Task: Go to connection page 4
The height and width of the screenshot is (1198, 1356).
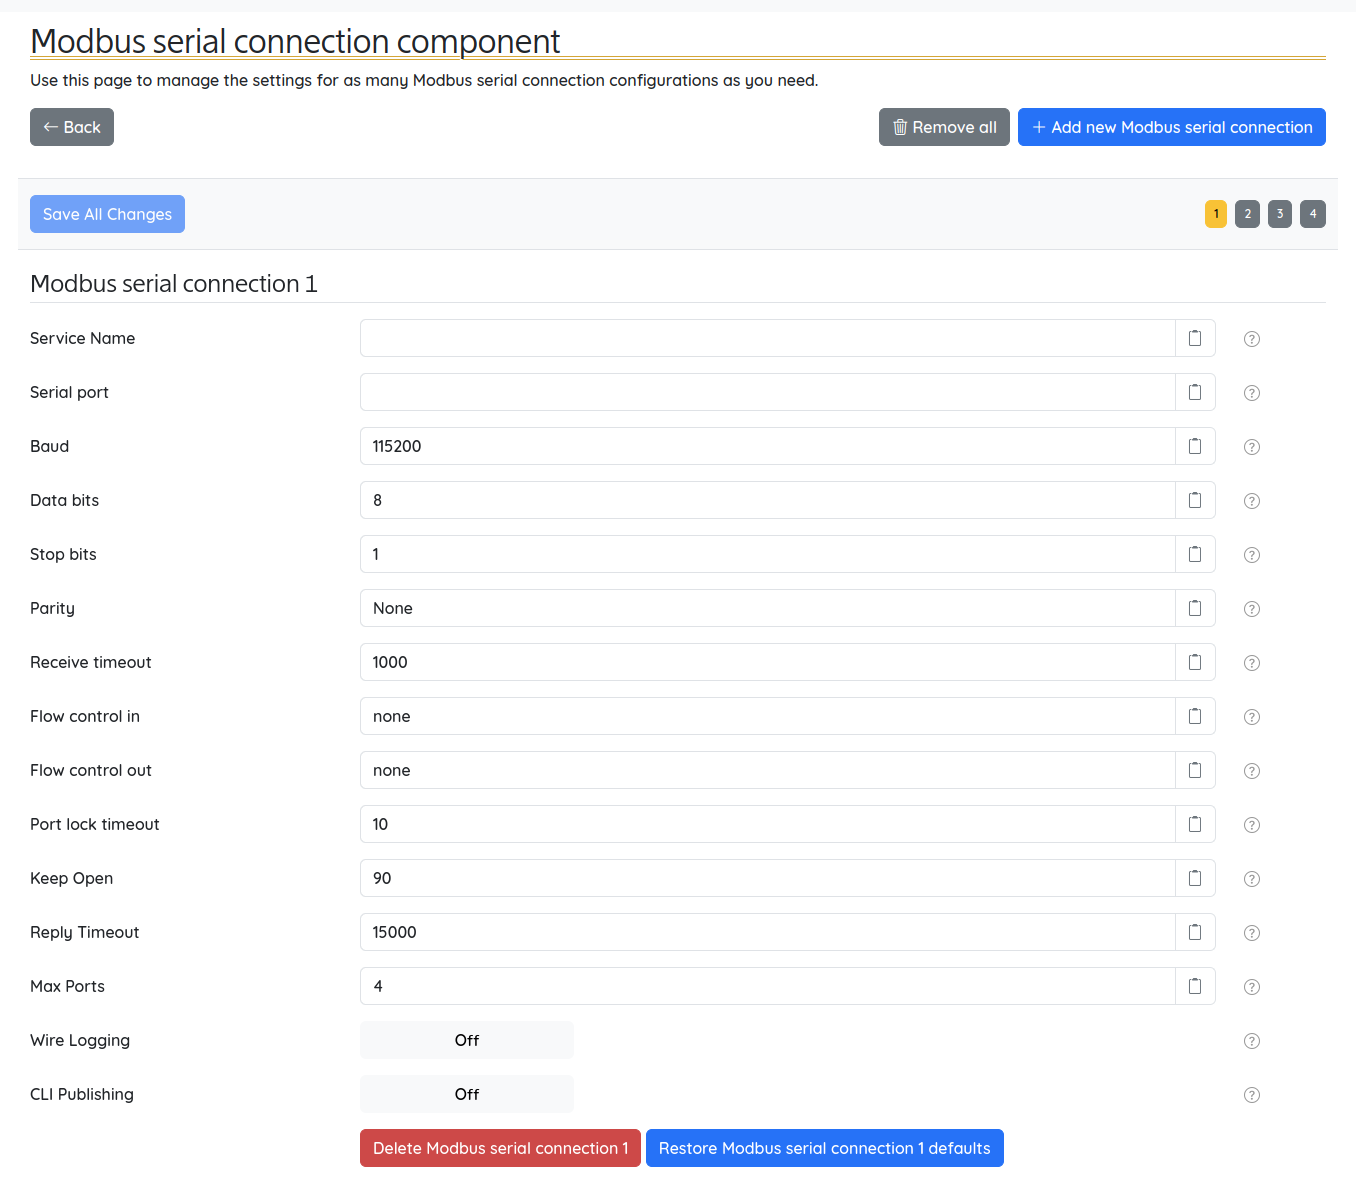Action: (1313, 214)
